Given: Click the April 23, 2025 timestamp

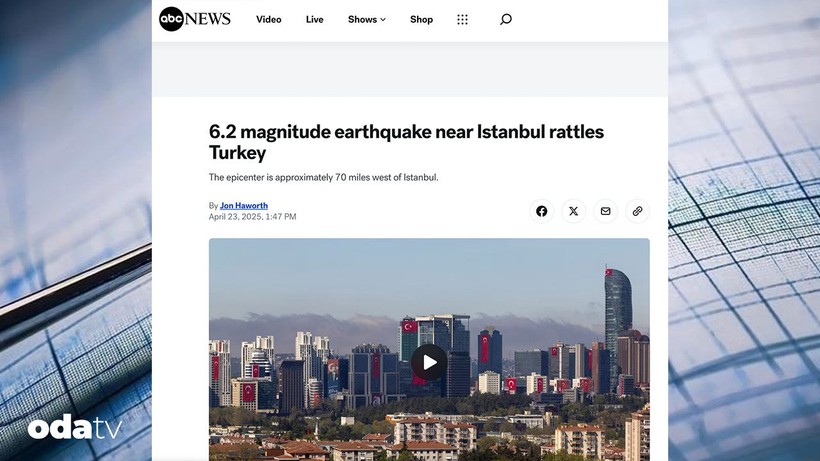Looking at the screenshot, I should [x=252, y=217].
